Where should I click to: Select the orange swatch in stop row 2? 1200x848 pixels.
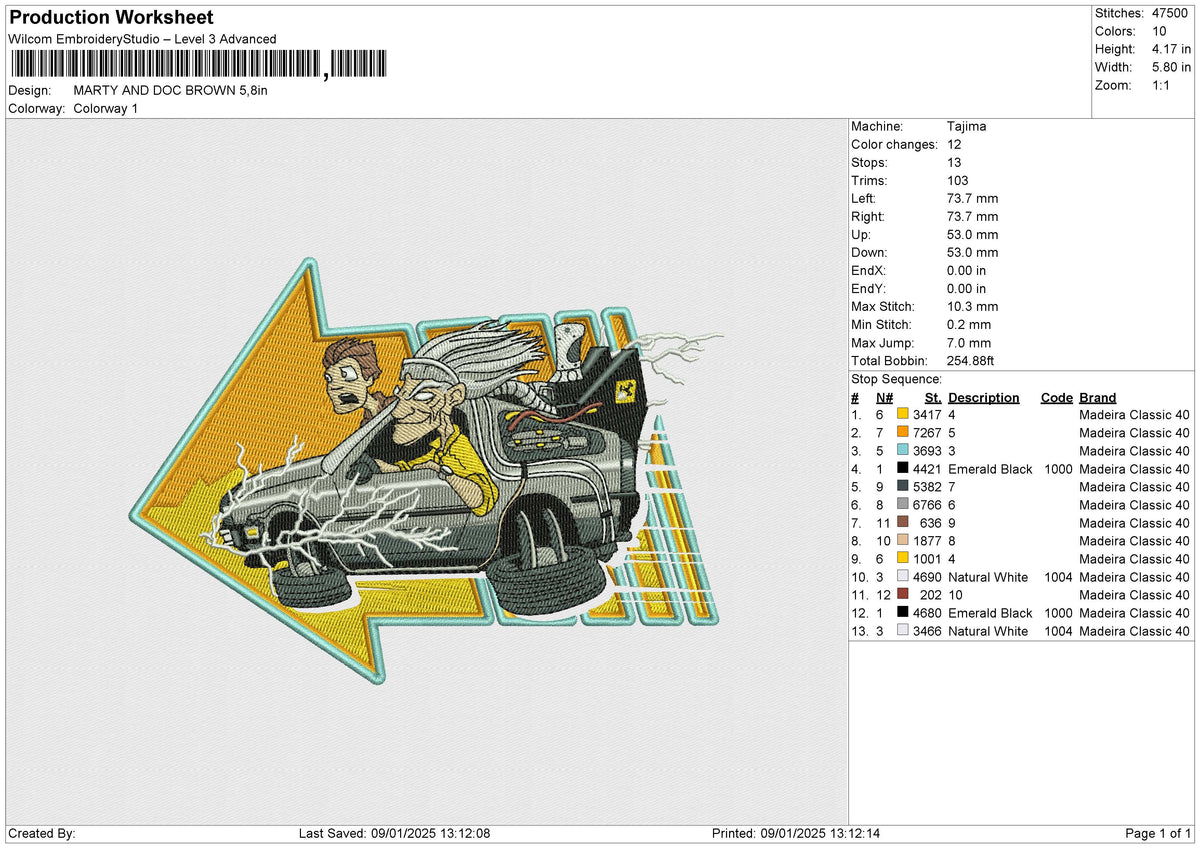(903, 432)
